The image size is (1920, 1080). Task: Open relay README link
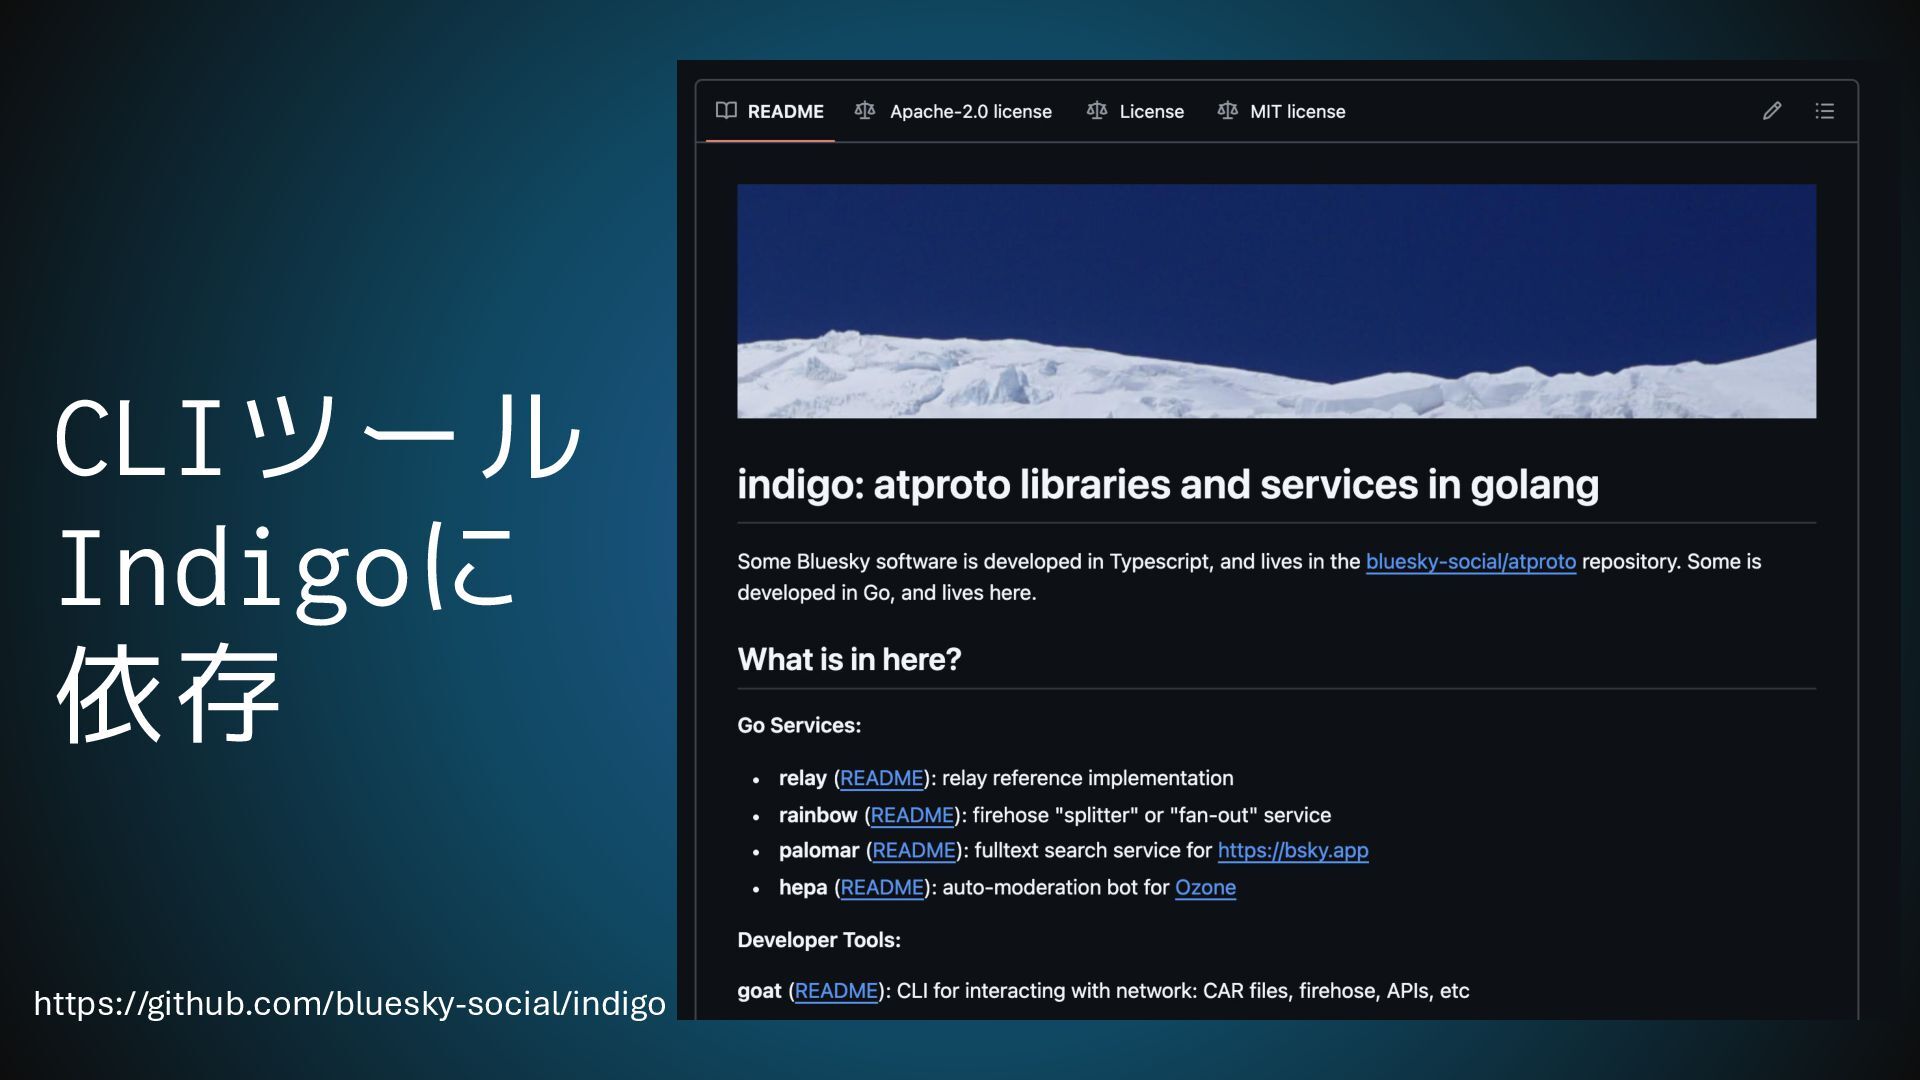[881, 778]
